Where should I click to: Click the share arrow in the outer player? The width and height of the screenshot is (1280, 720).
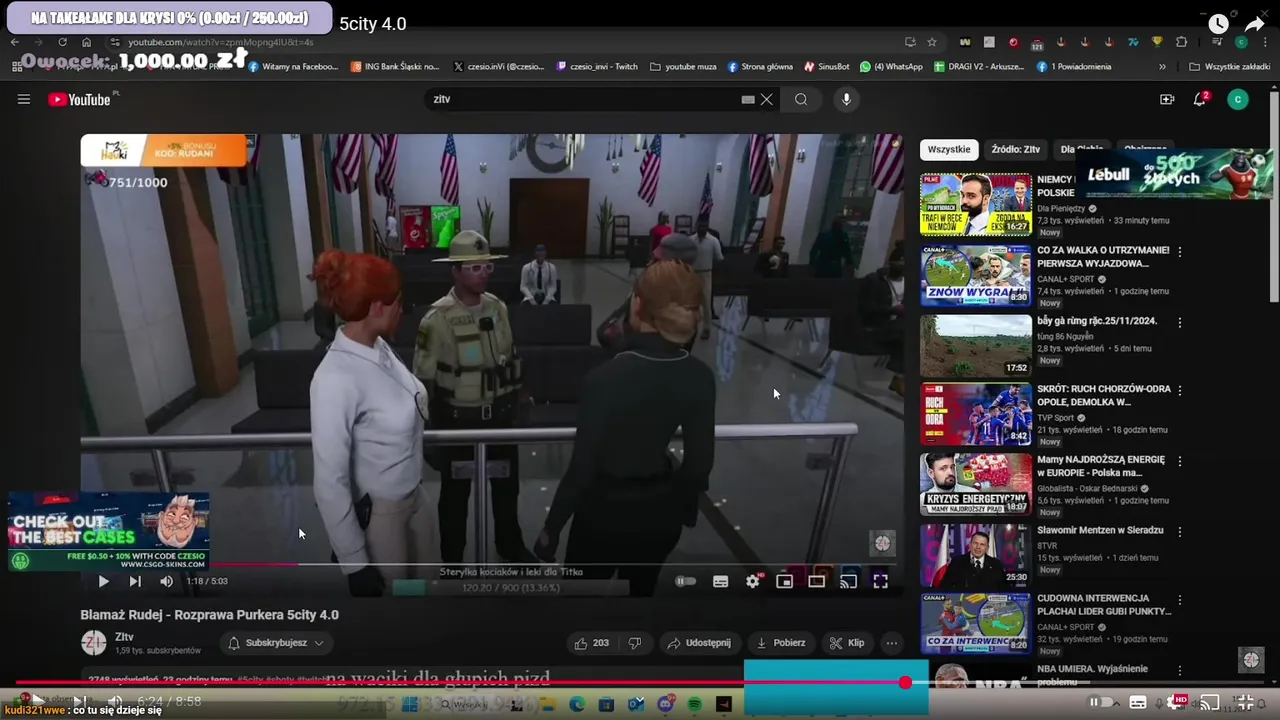click(x=1255, y=24)
